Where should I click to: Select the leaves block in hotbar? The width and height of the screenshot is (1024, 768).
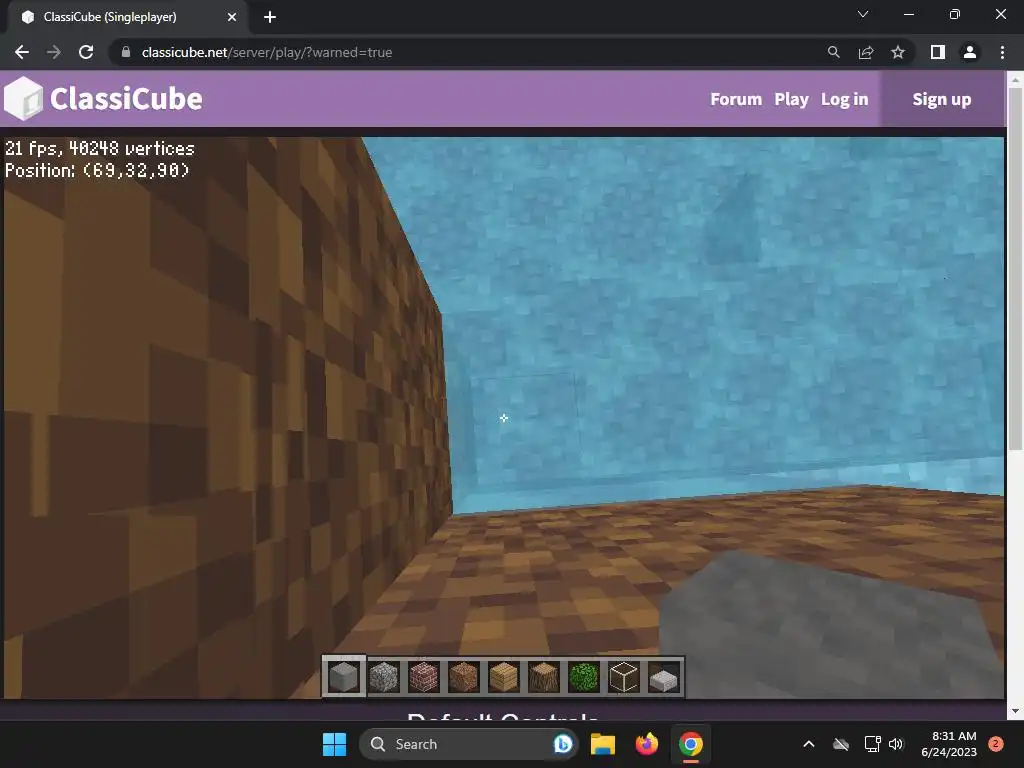click(583, 677)
